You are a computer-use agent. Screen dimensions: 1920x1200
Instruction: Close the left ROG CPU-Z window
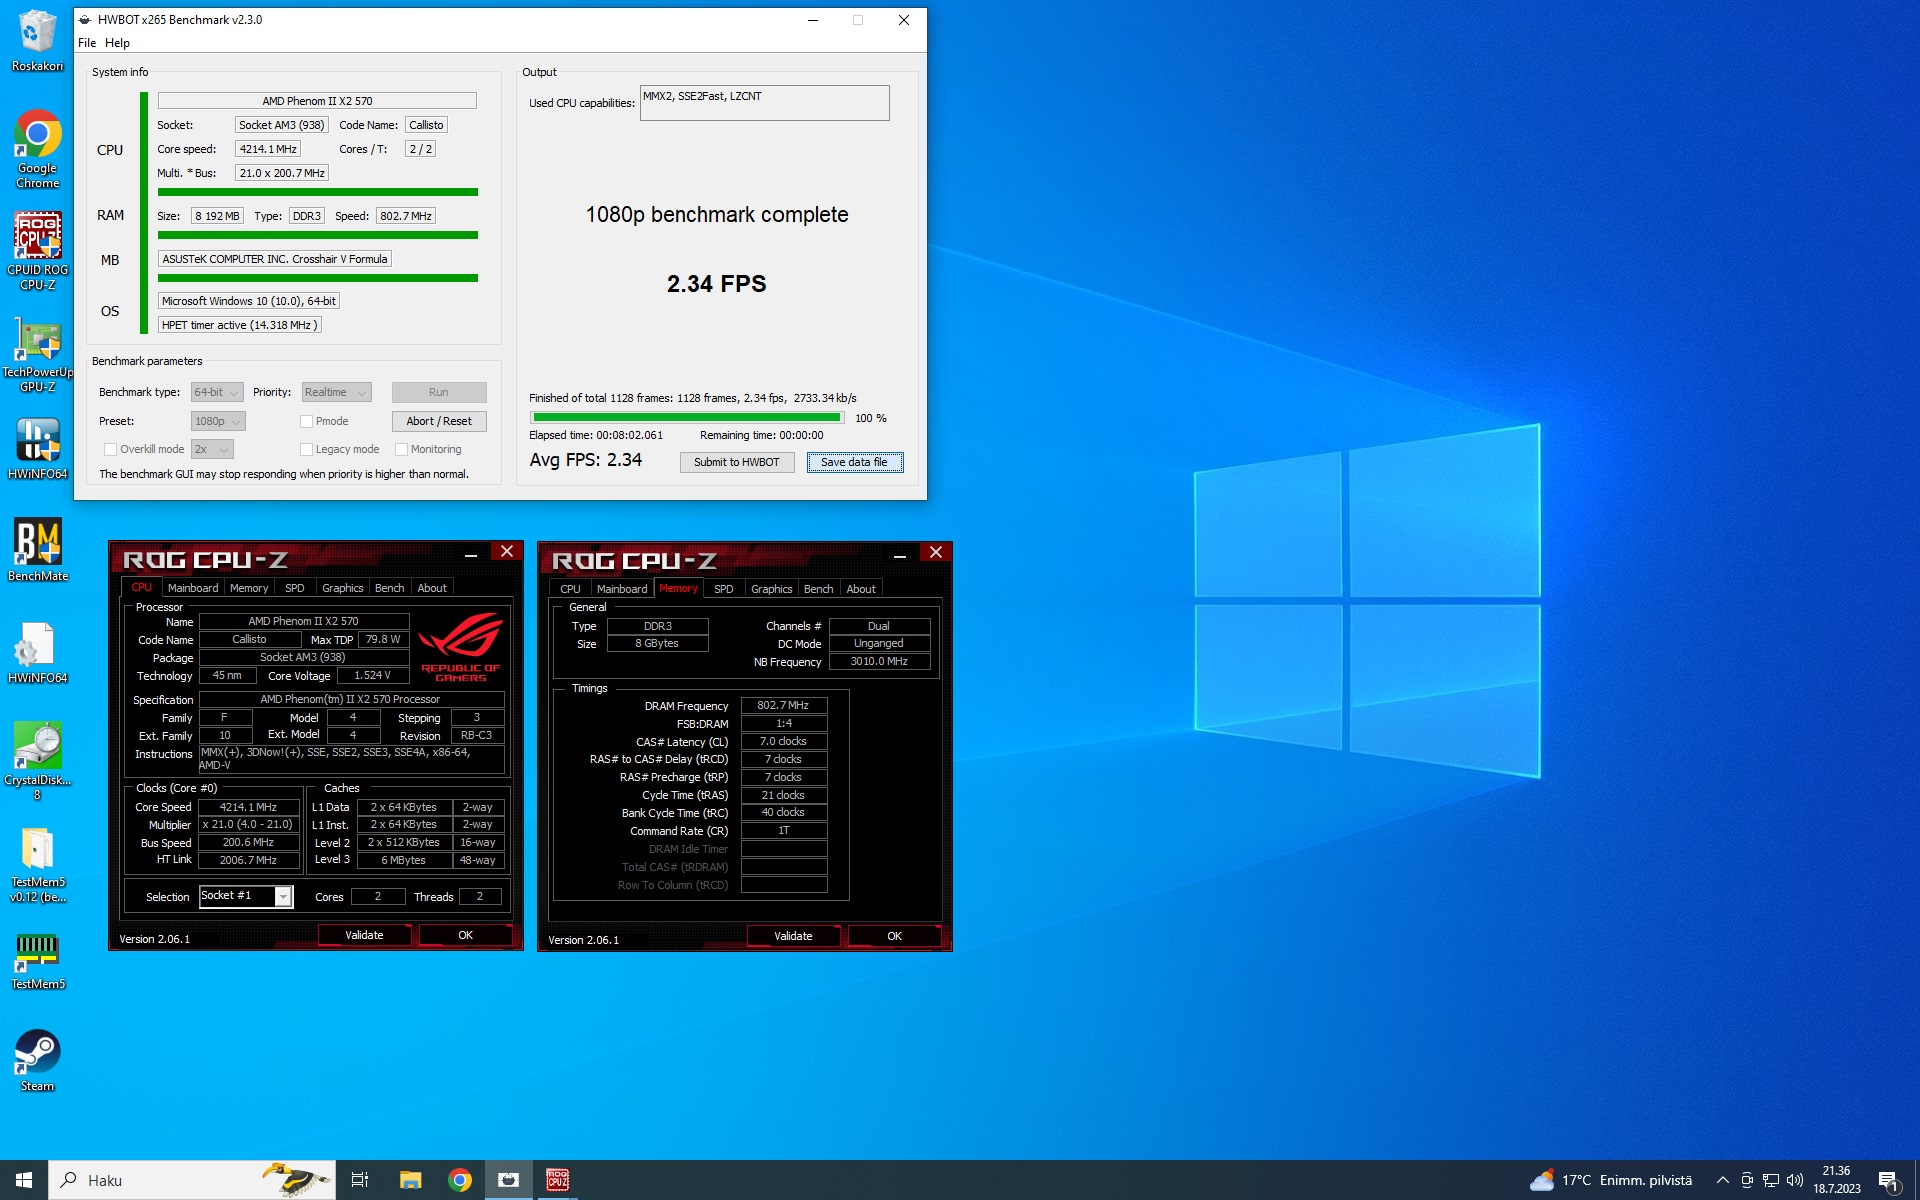507,552
